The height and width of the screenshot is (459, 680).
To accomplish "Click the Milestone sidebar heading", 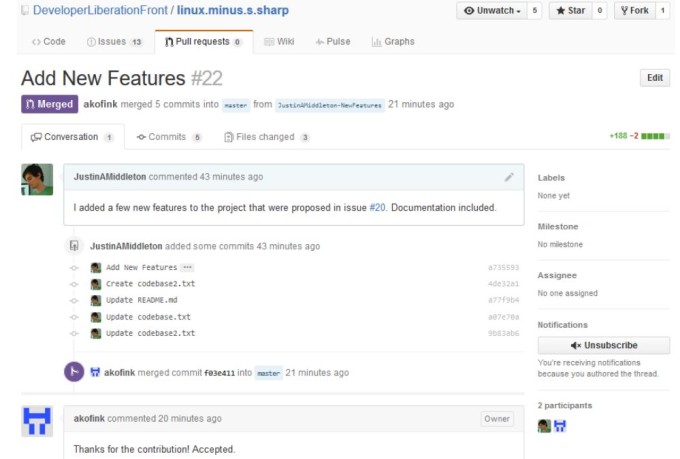I will (x=558, y=226).
